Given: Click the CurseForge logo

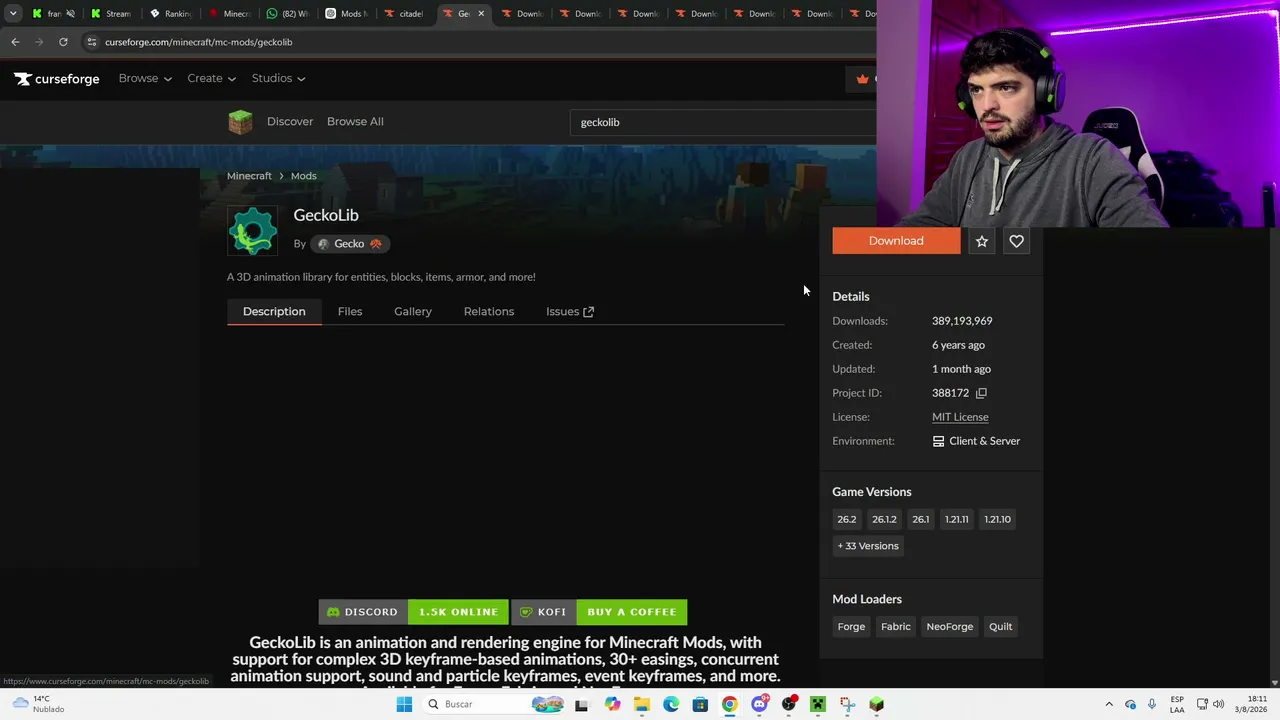Looking at the screenshot, I should tap(57, 79).
